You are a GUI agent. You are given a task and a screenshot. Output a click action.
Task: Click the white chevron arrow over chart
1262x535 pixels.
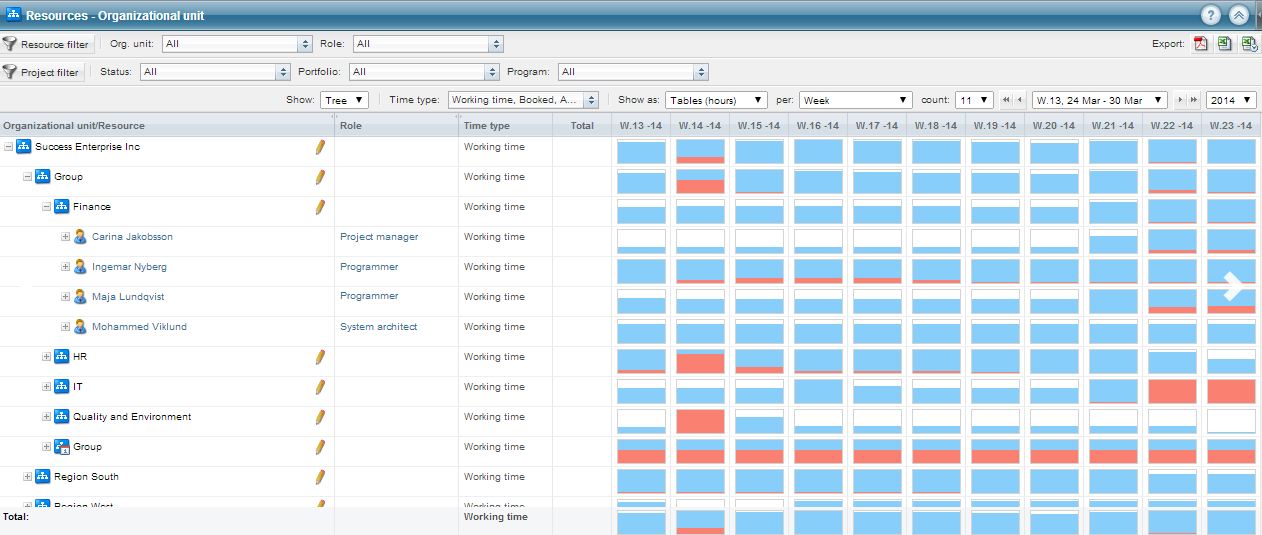[1234, 287]
